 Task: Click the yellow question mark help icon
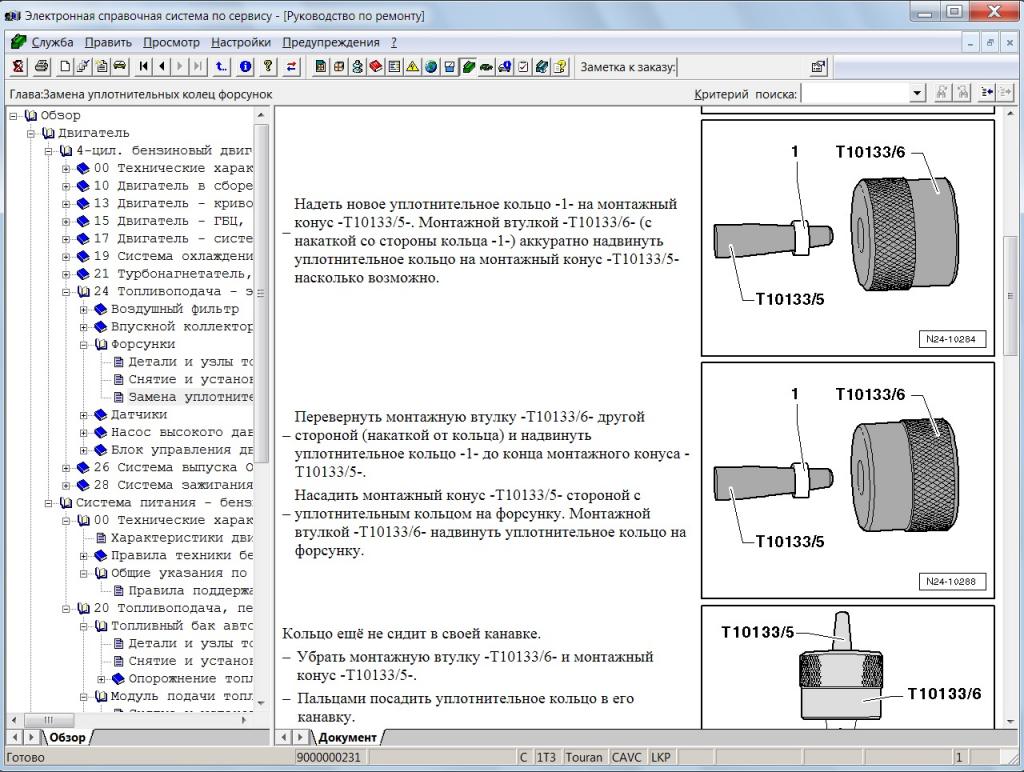[x=268, y=67]
